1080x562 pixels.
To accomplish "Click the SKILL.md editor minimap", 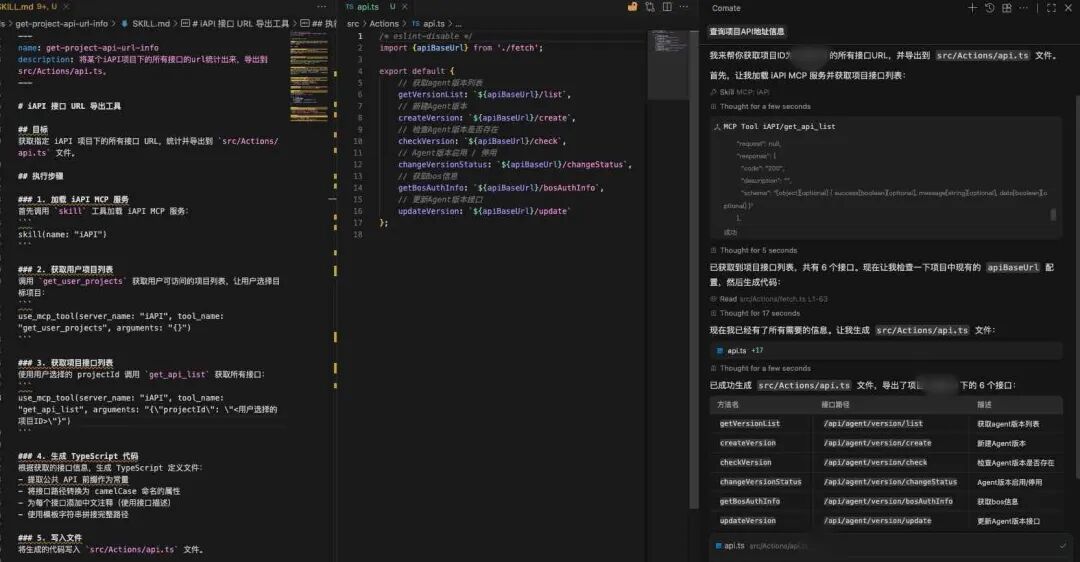I will 309,76.
